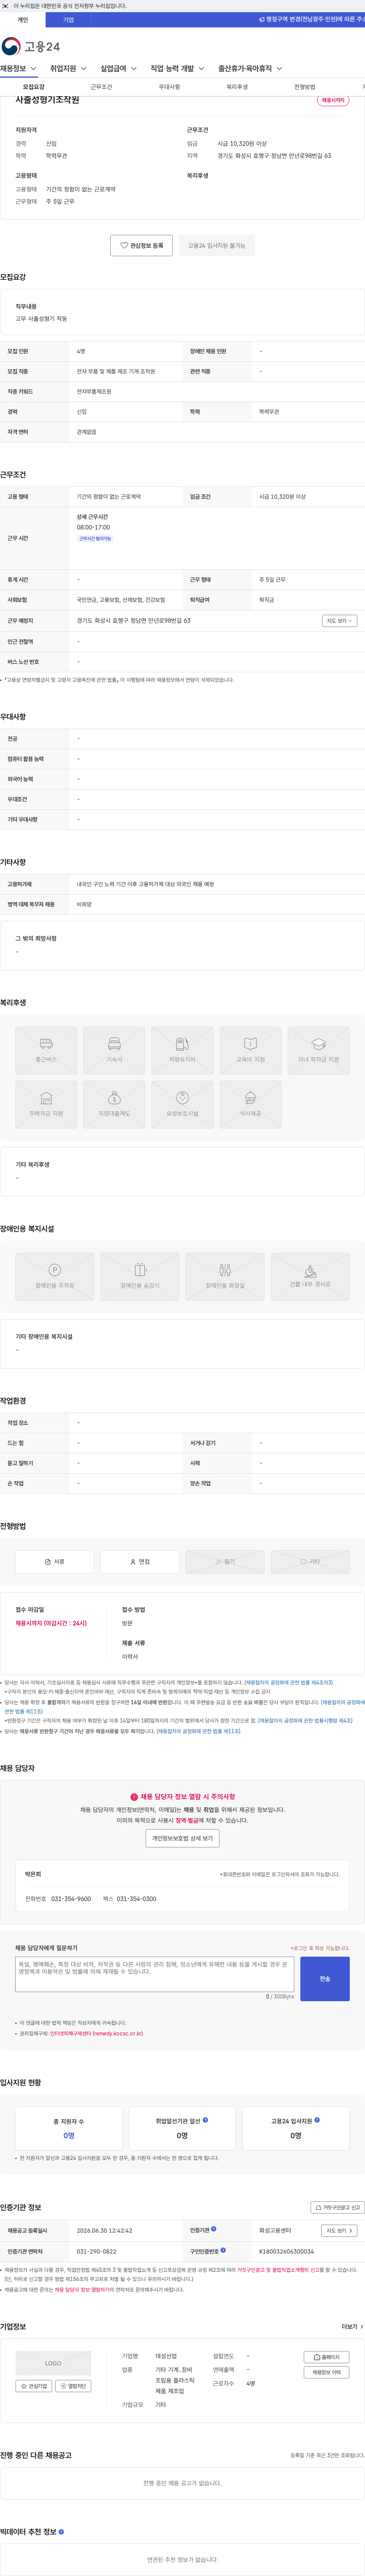Show info tooltip for 구인인증번호
Image resolution: width=365 pixels, height=2576 pixels.
click(x=223, y=2250)
